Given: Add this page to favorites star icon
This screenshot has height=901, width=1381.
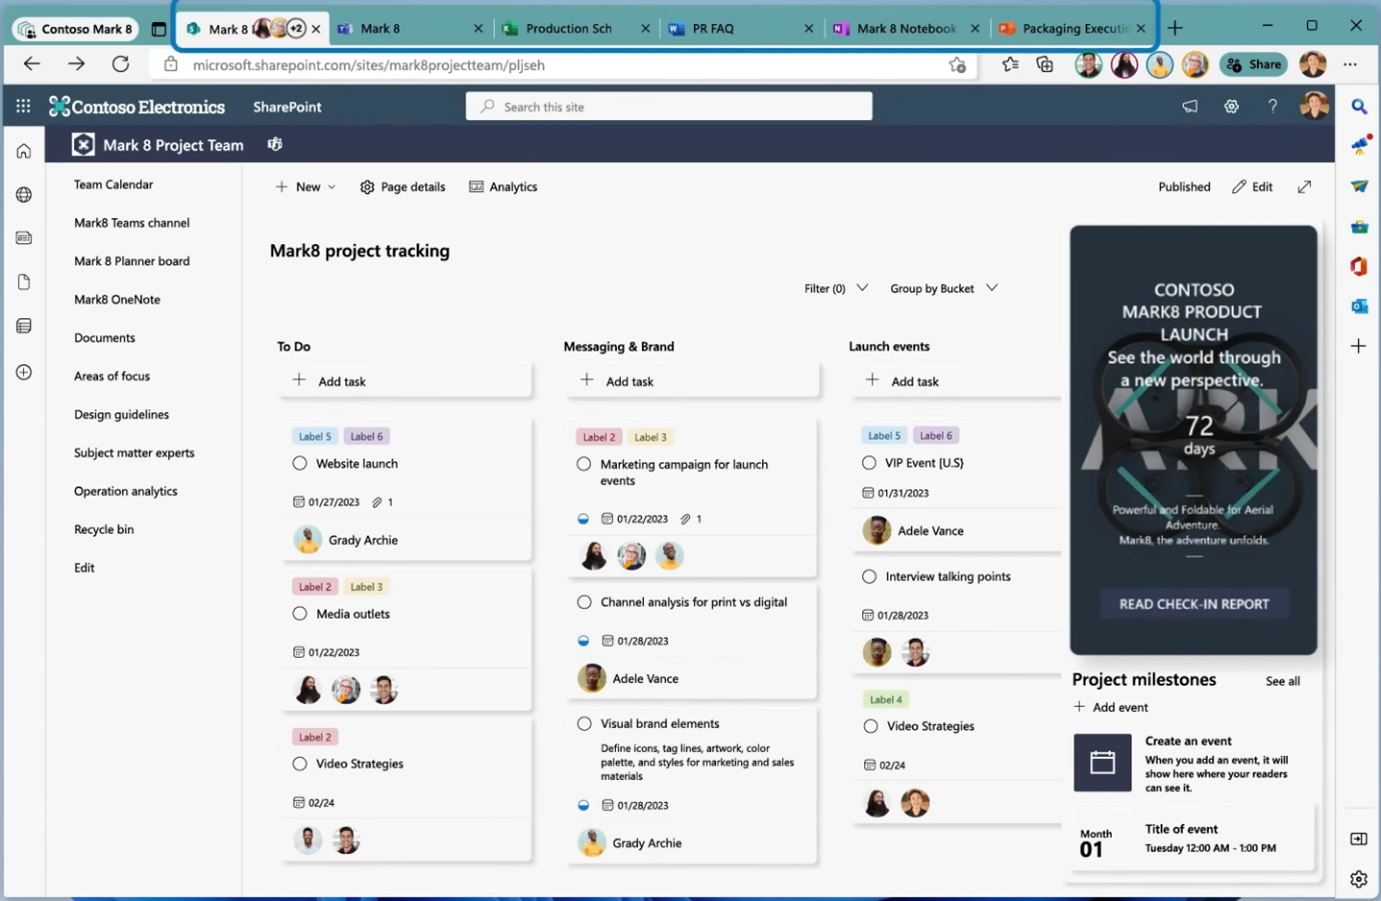Looking at the screenshot, I should coord(957,65).
